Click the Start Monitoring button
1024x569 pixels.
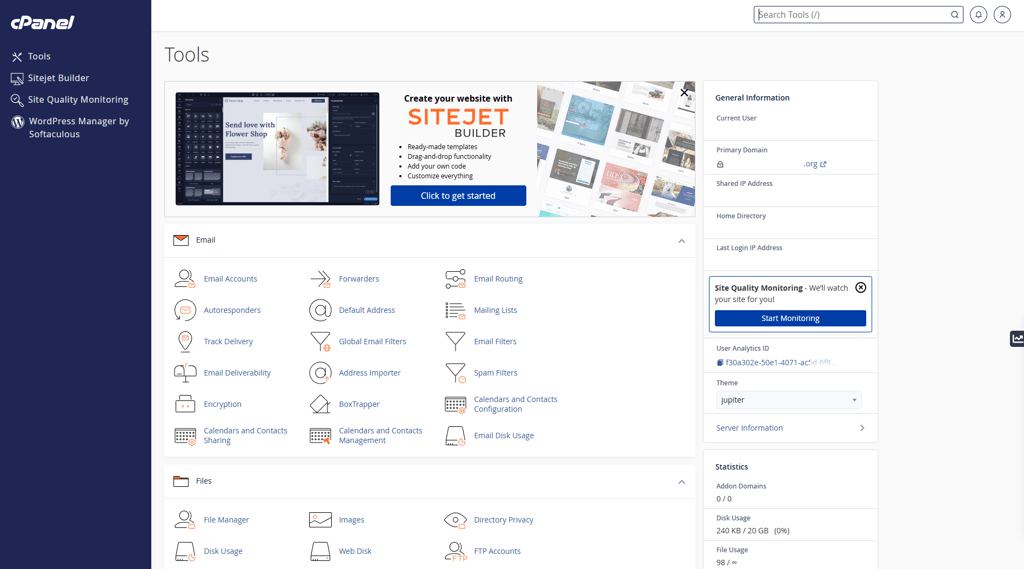790,318
